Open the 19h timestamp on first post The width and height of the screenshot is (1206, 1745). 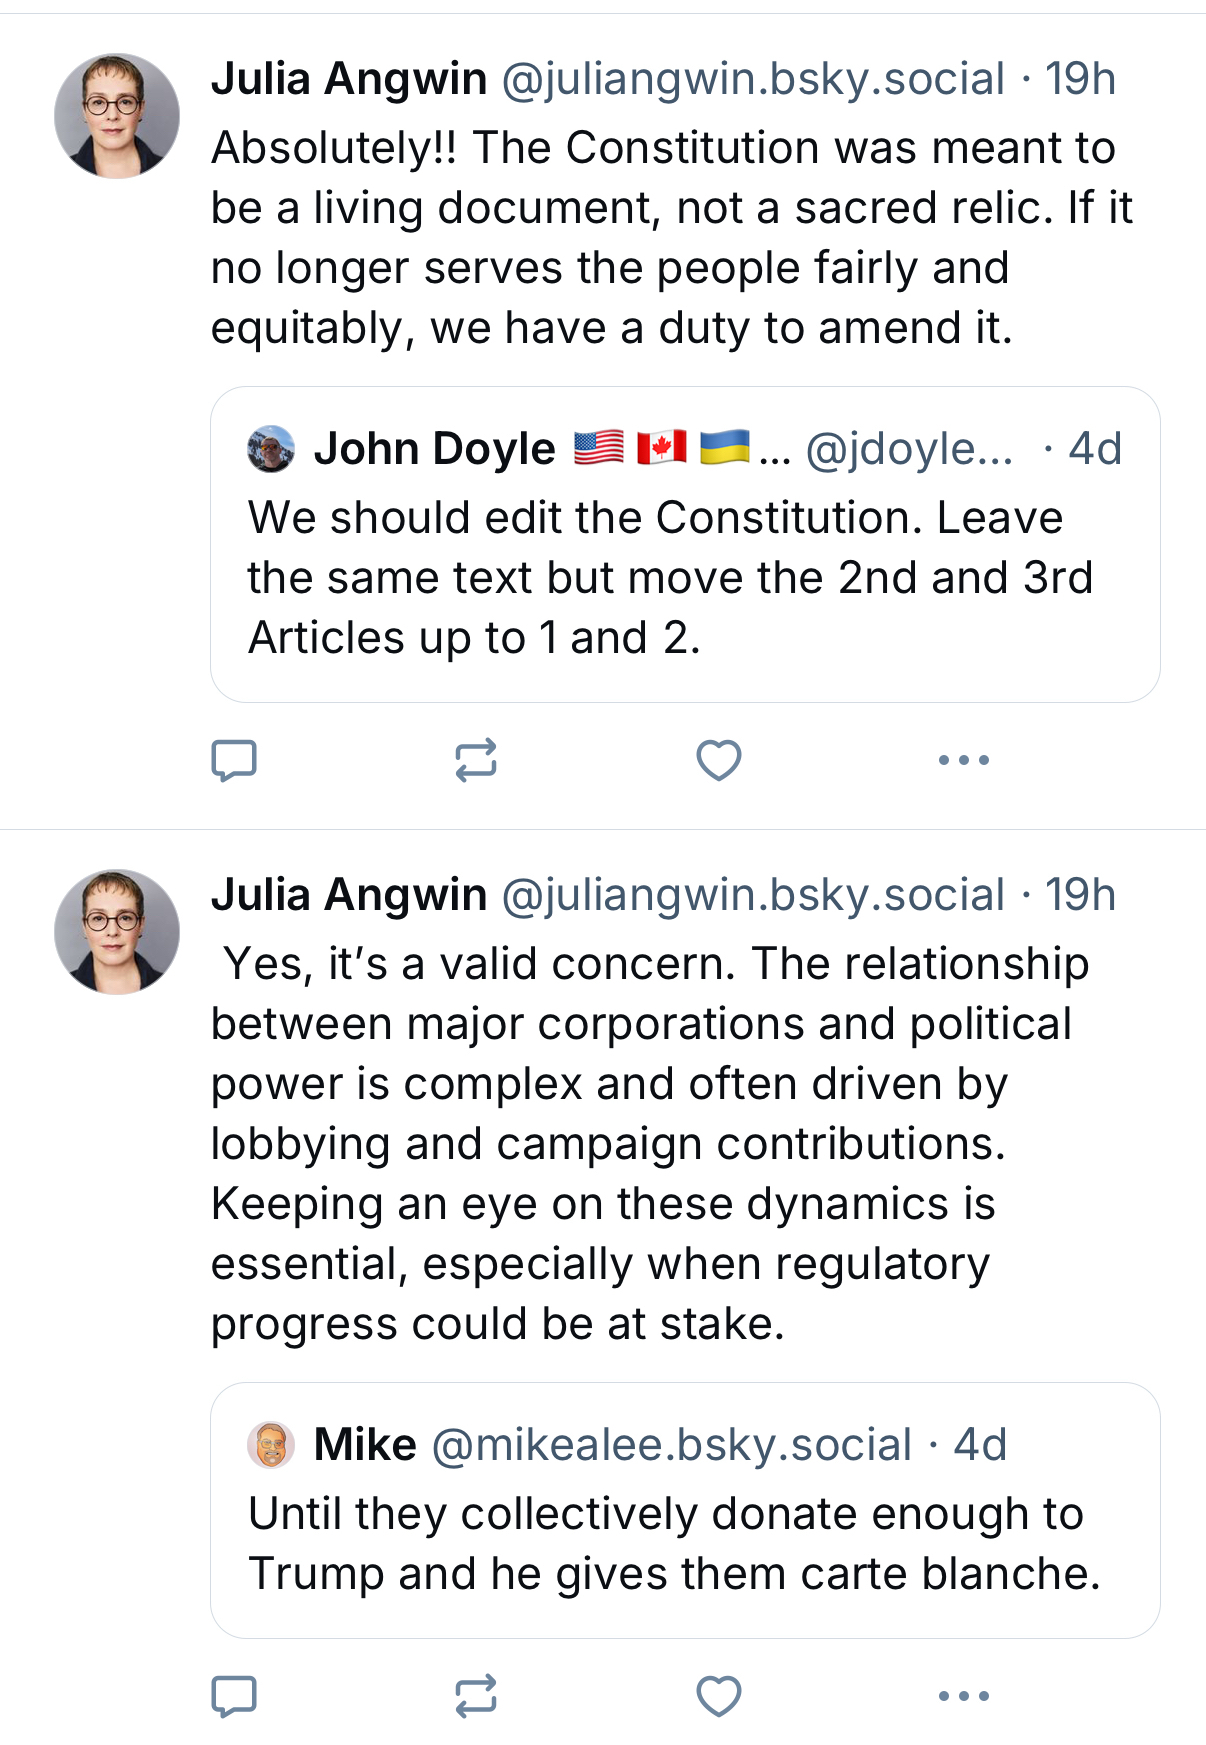(x=1080, y=79)
